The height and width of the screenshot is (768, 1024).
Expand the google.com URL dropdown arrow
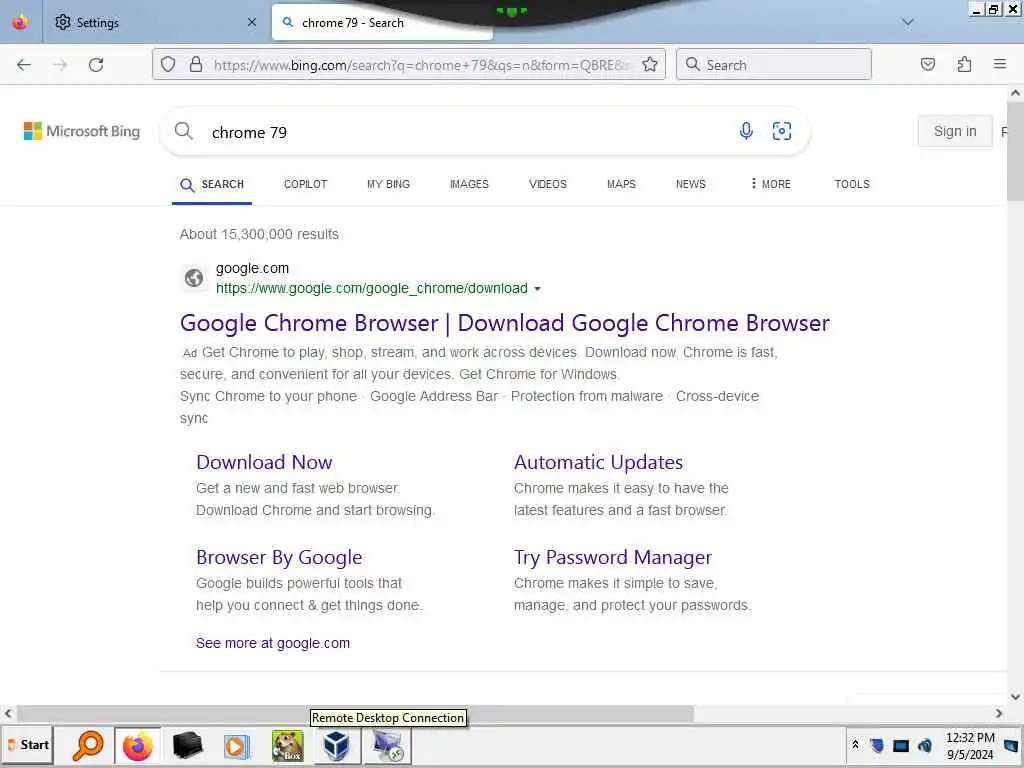pyautogui.click(x=537, y=289)
